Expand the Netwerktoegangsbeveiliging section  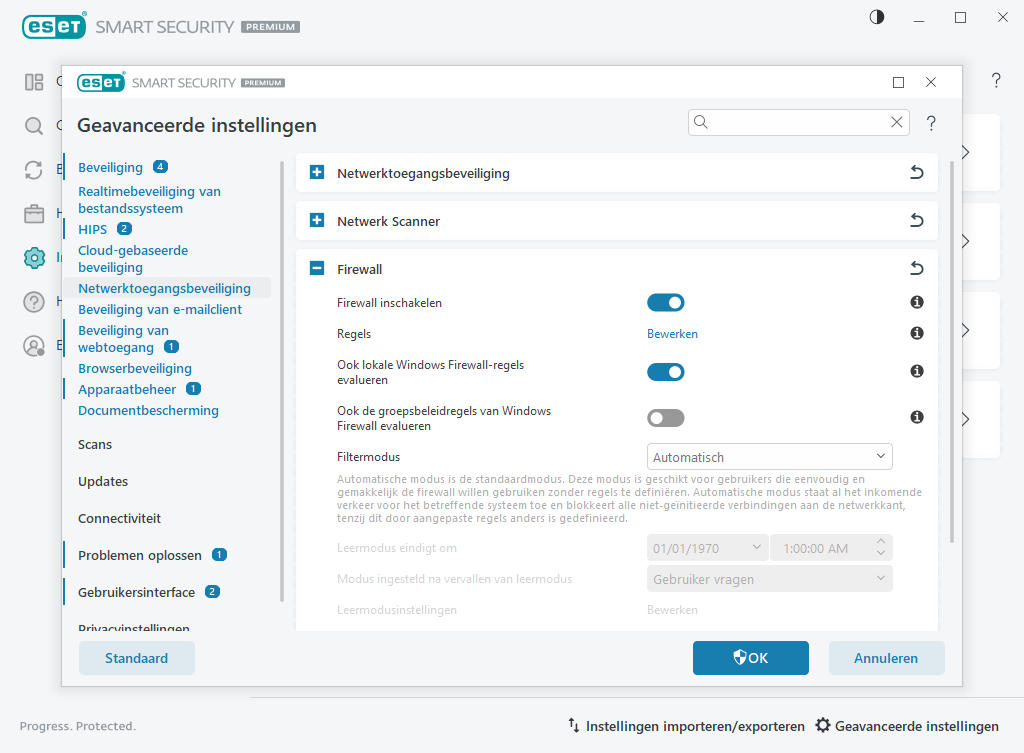[x=317, y=173]
